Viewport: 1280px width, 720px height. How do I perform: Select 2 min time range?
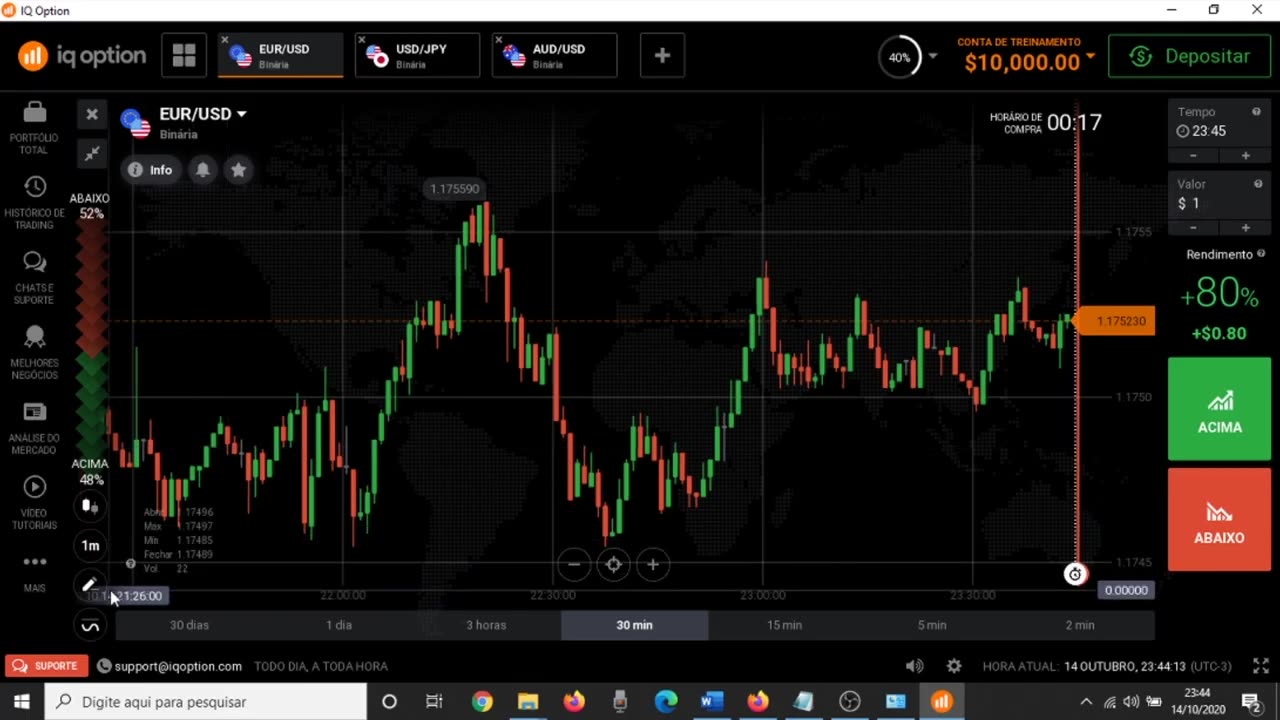[x=1080, y=625]
